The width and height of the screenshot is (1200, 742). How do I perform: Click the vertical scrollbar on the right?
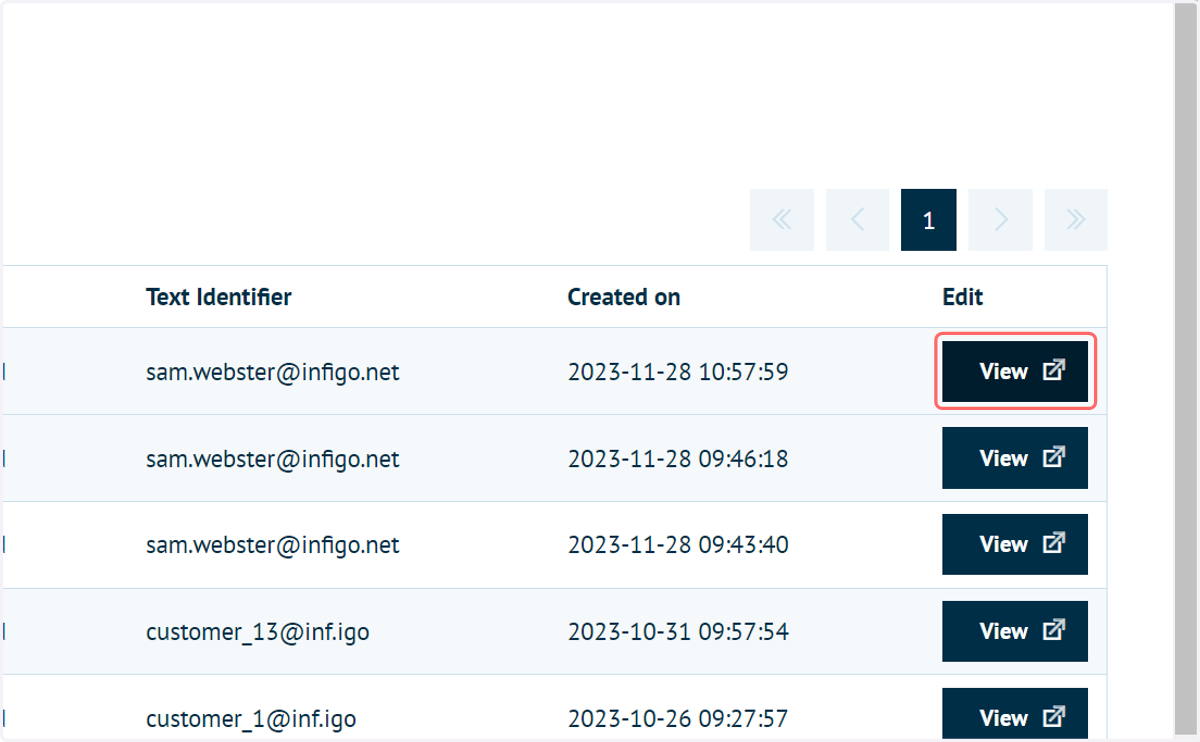click(x=1184, y=370)
